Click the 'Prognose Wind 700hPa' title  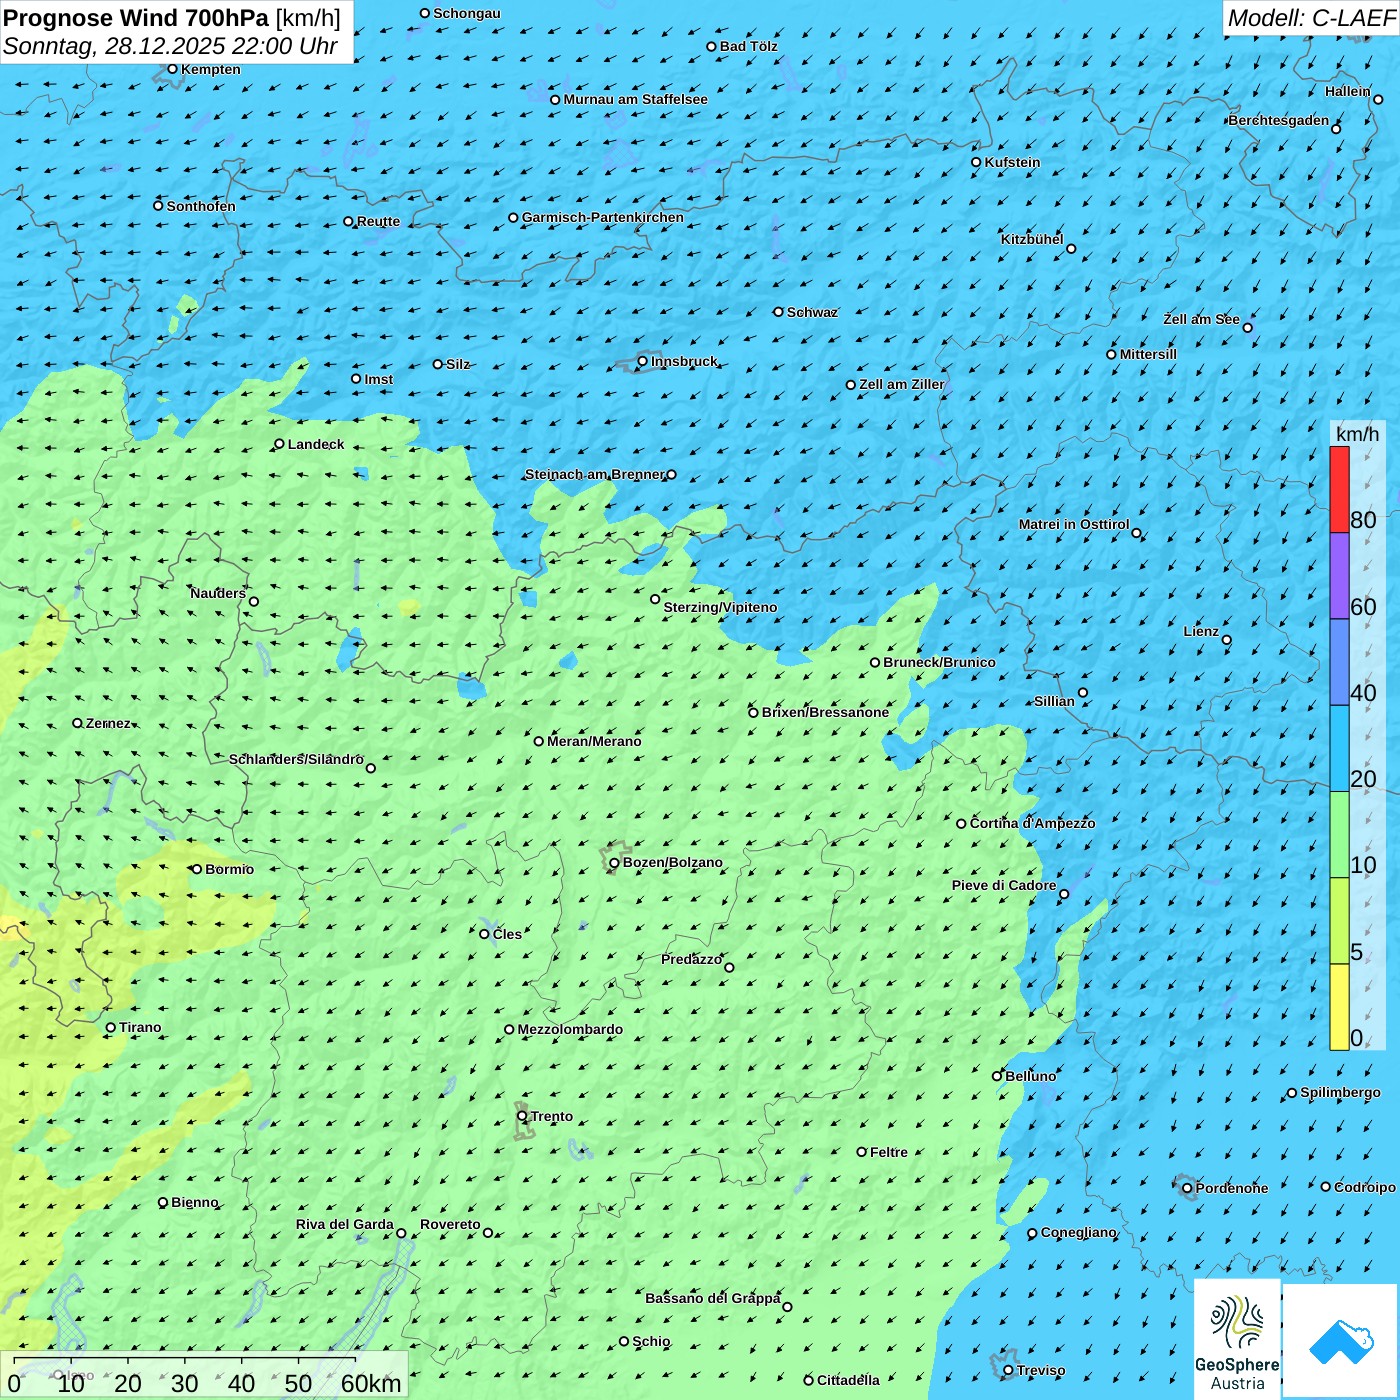[136, 18]
